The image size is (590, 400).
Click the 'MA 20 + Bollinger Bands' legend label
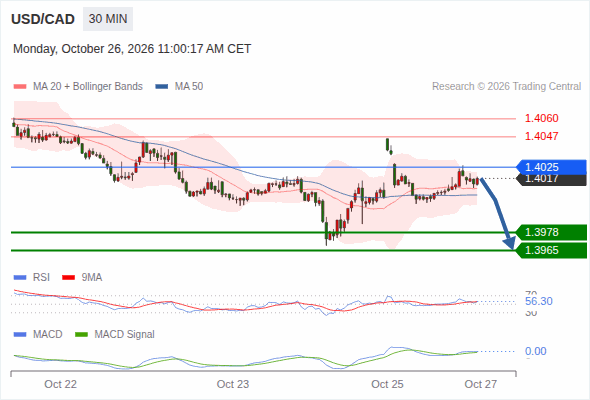pos(88,87)
